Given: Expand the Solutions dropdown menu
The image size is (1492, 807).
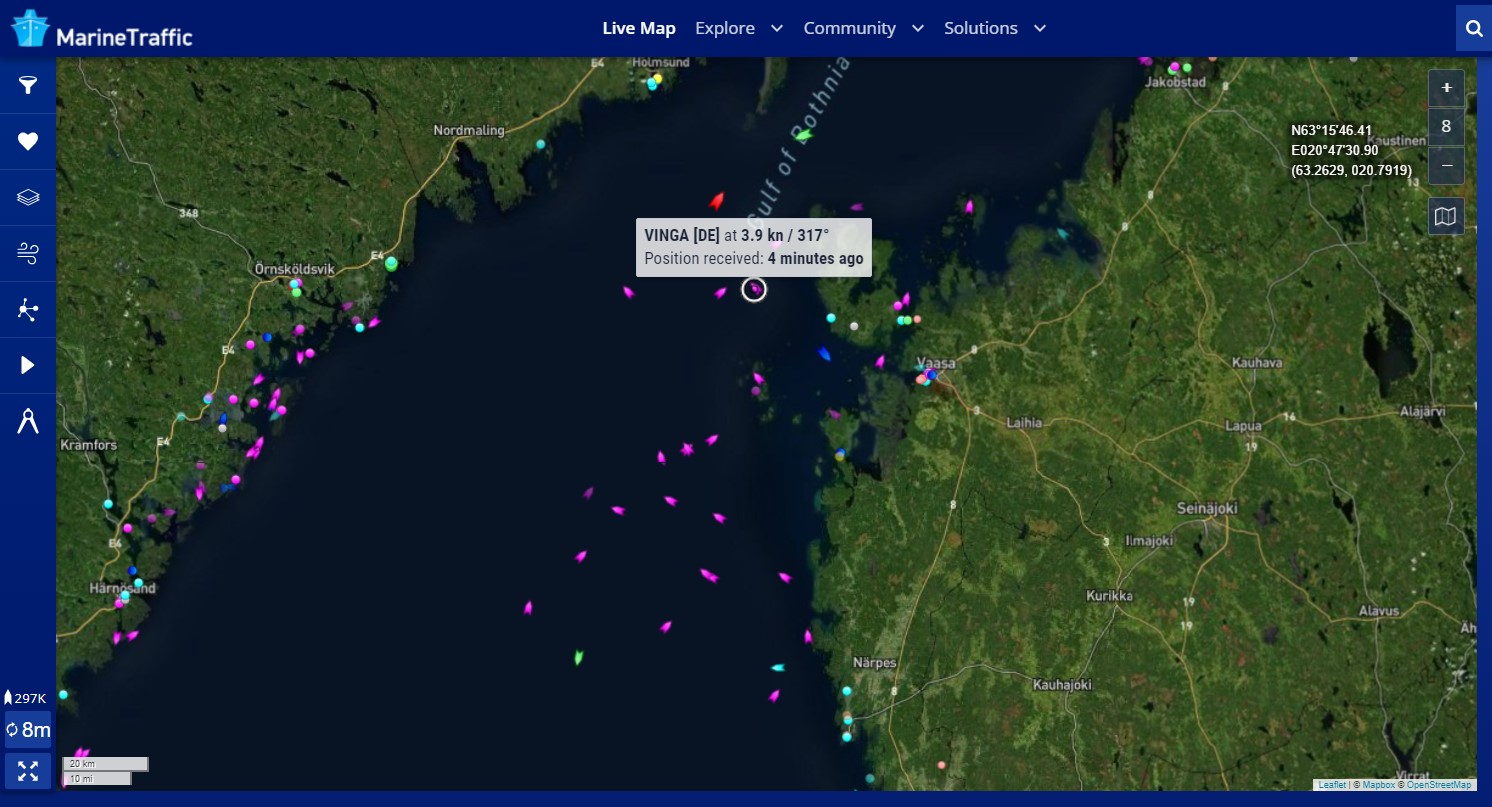Looking at the screenshot, I should pos(994,28).
